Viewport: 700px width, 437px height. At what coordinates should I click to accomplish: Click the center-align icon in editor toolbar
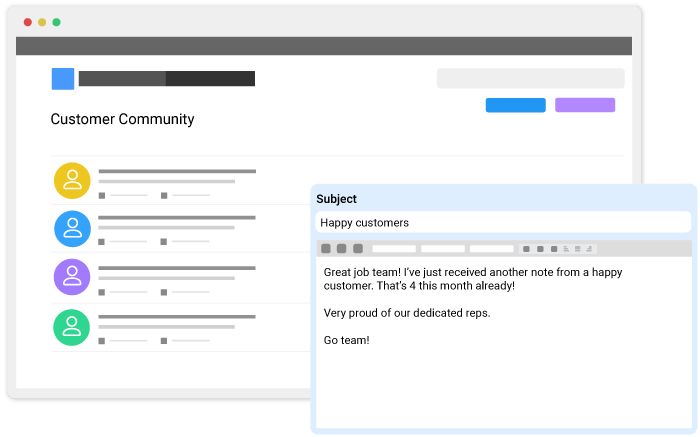click(x=578, y=249)
